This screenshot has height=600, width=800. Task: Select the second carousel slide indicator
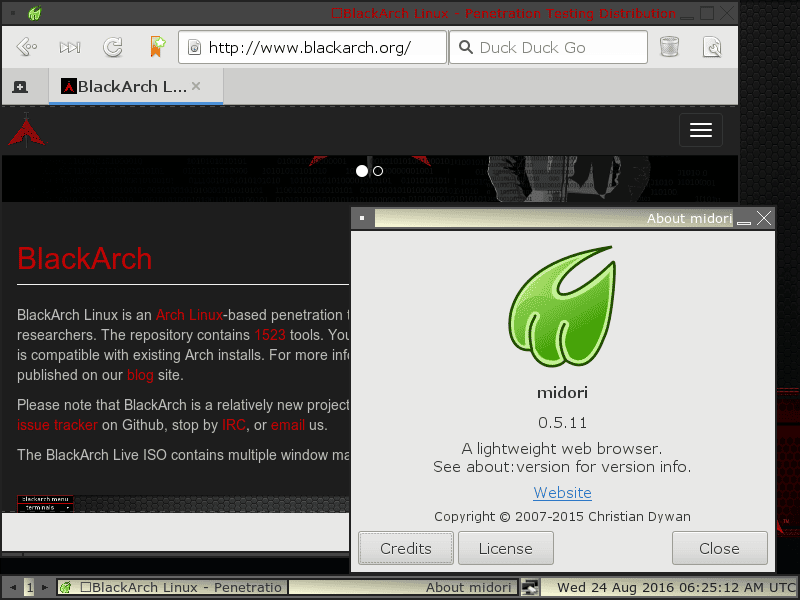(x=378, y=171)
